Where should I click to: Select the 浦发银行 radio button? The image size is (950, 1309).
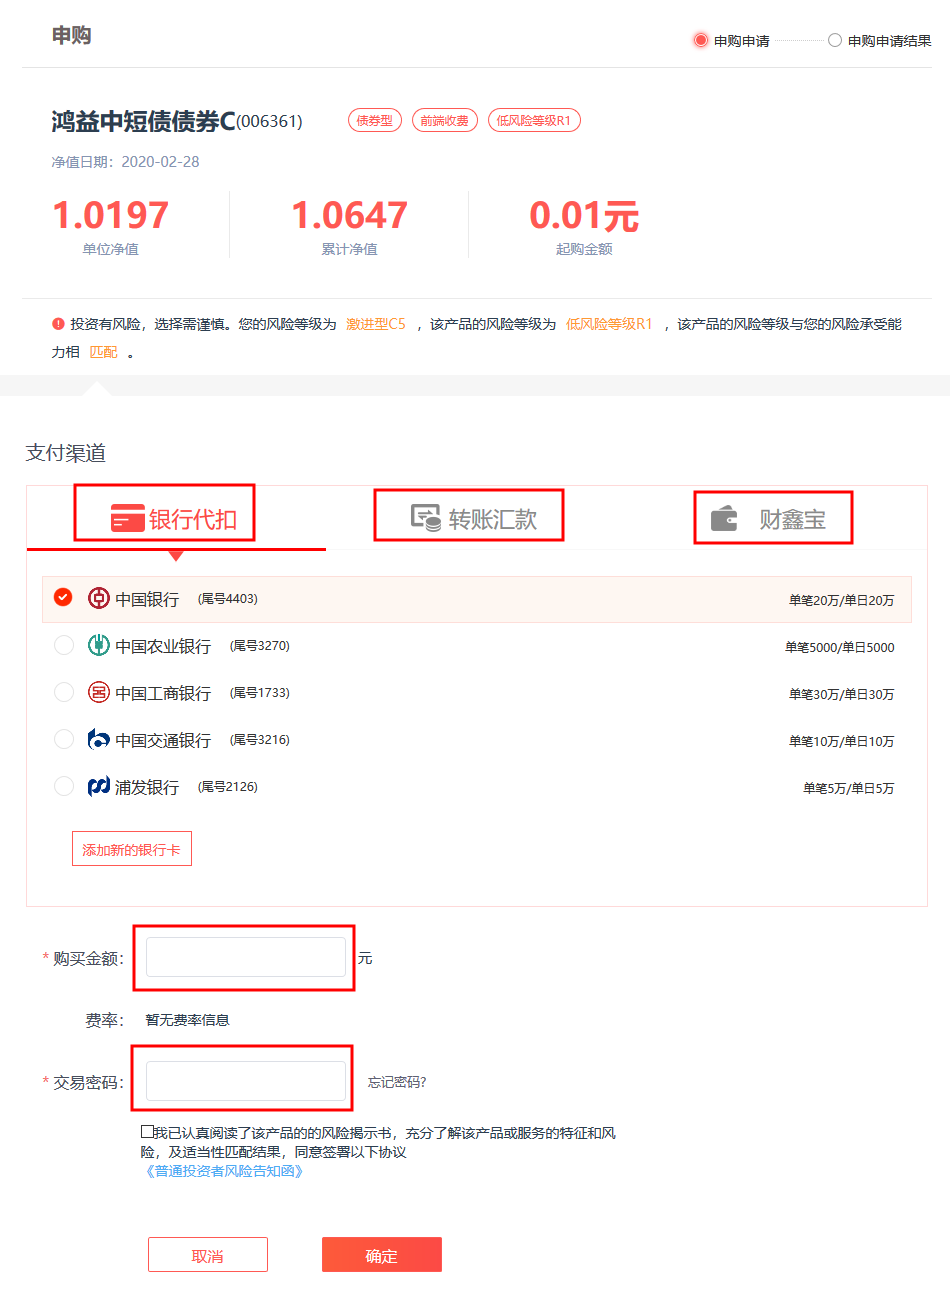[63, 786]
